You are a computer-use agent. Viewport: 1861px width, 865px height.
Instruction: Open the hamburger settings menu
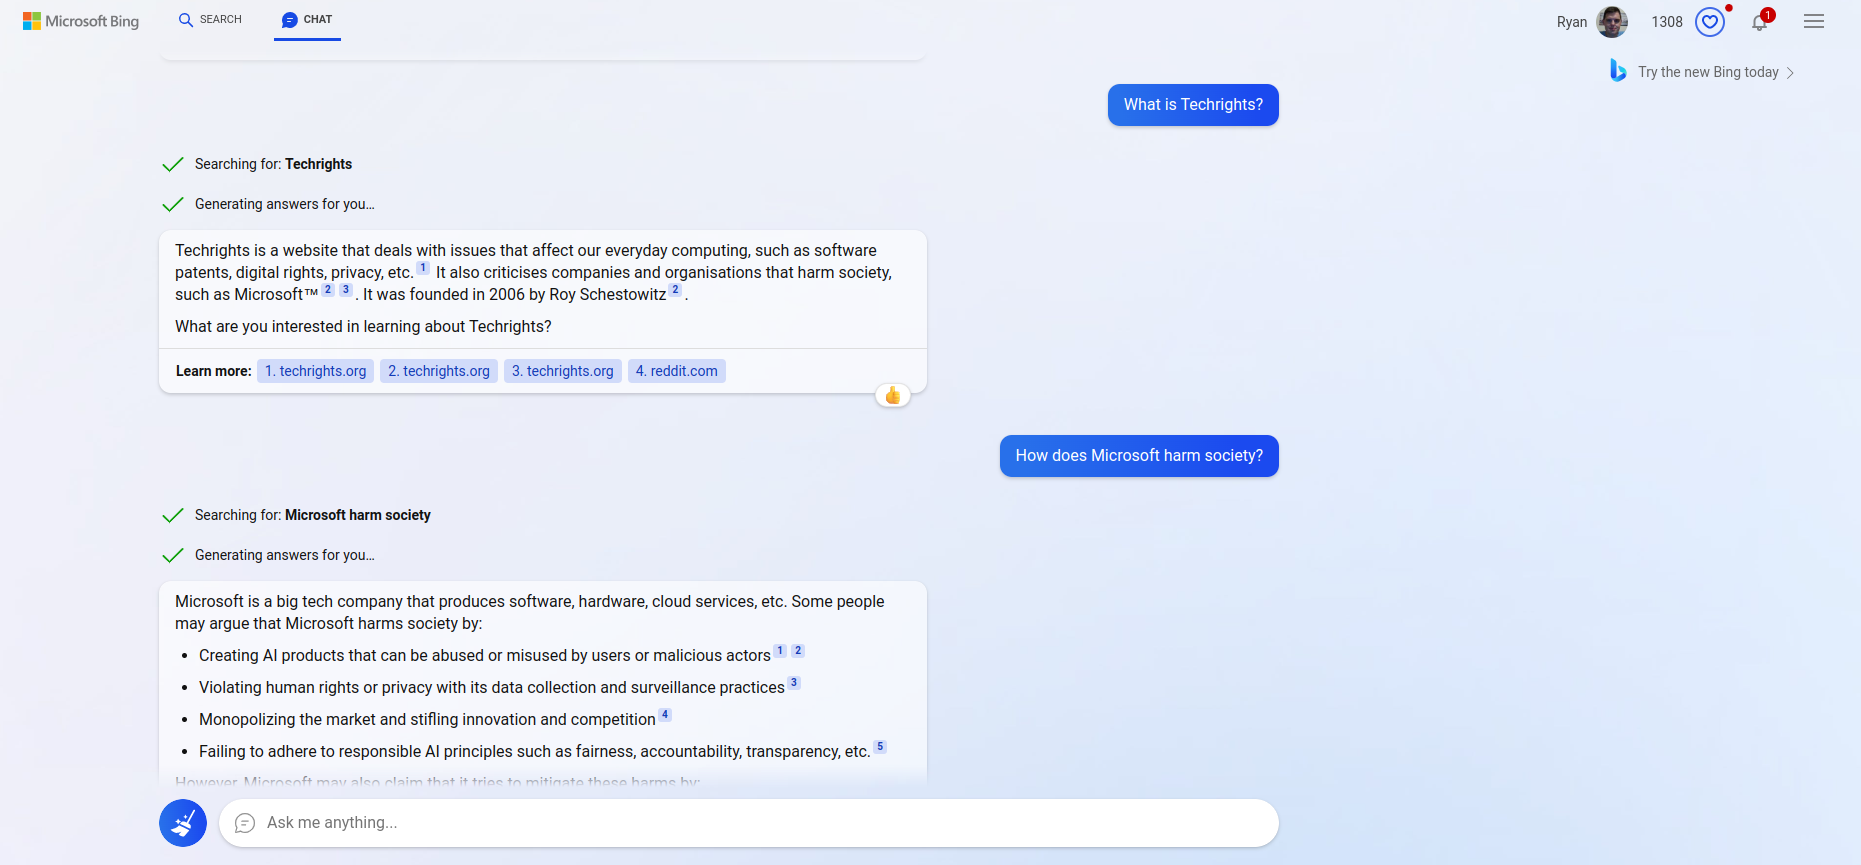point(1814,21)
